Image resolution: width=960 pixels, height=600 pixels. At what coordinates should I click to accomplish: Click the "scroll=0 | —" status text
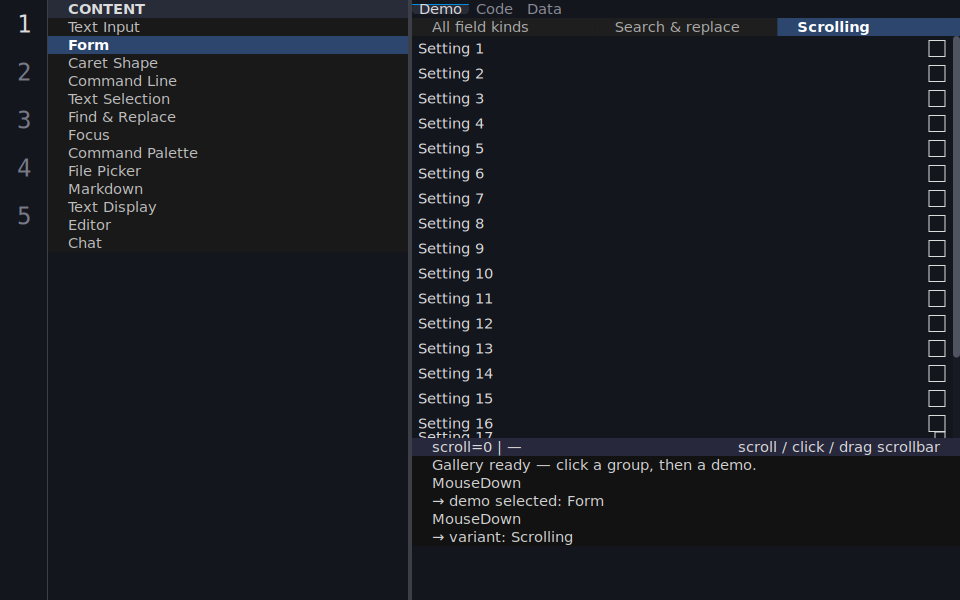pos(476,447)
